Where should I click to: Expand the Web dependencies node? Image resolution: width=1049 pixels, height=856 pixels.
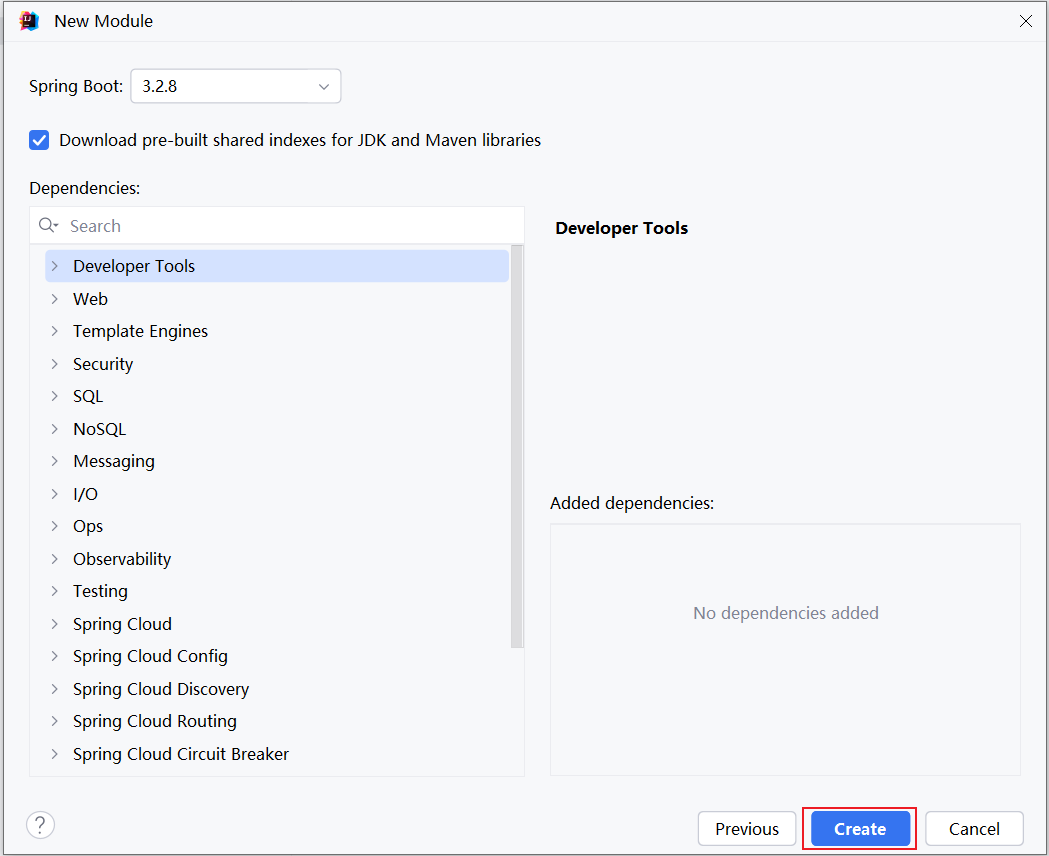(x=55, y=299)
